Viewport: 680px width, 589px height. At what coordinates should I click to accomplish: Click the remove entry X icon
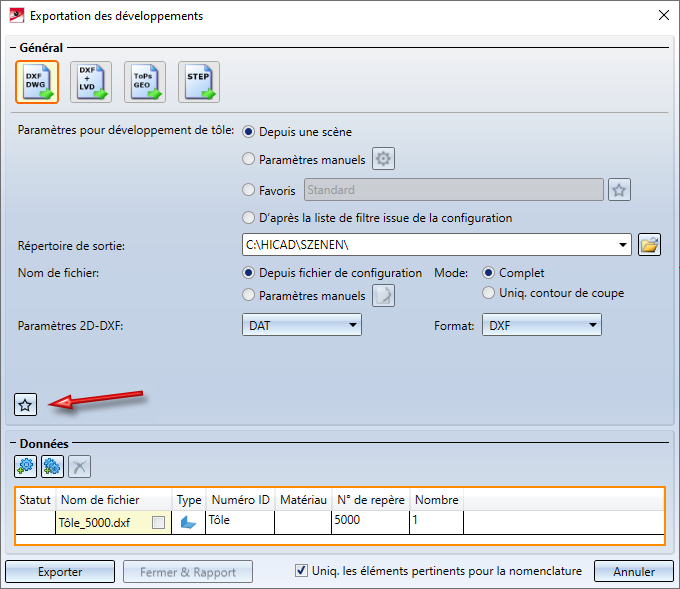click(x=79, y=467)
